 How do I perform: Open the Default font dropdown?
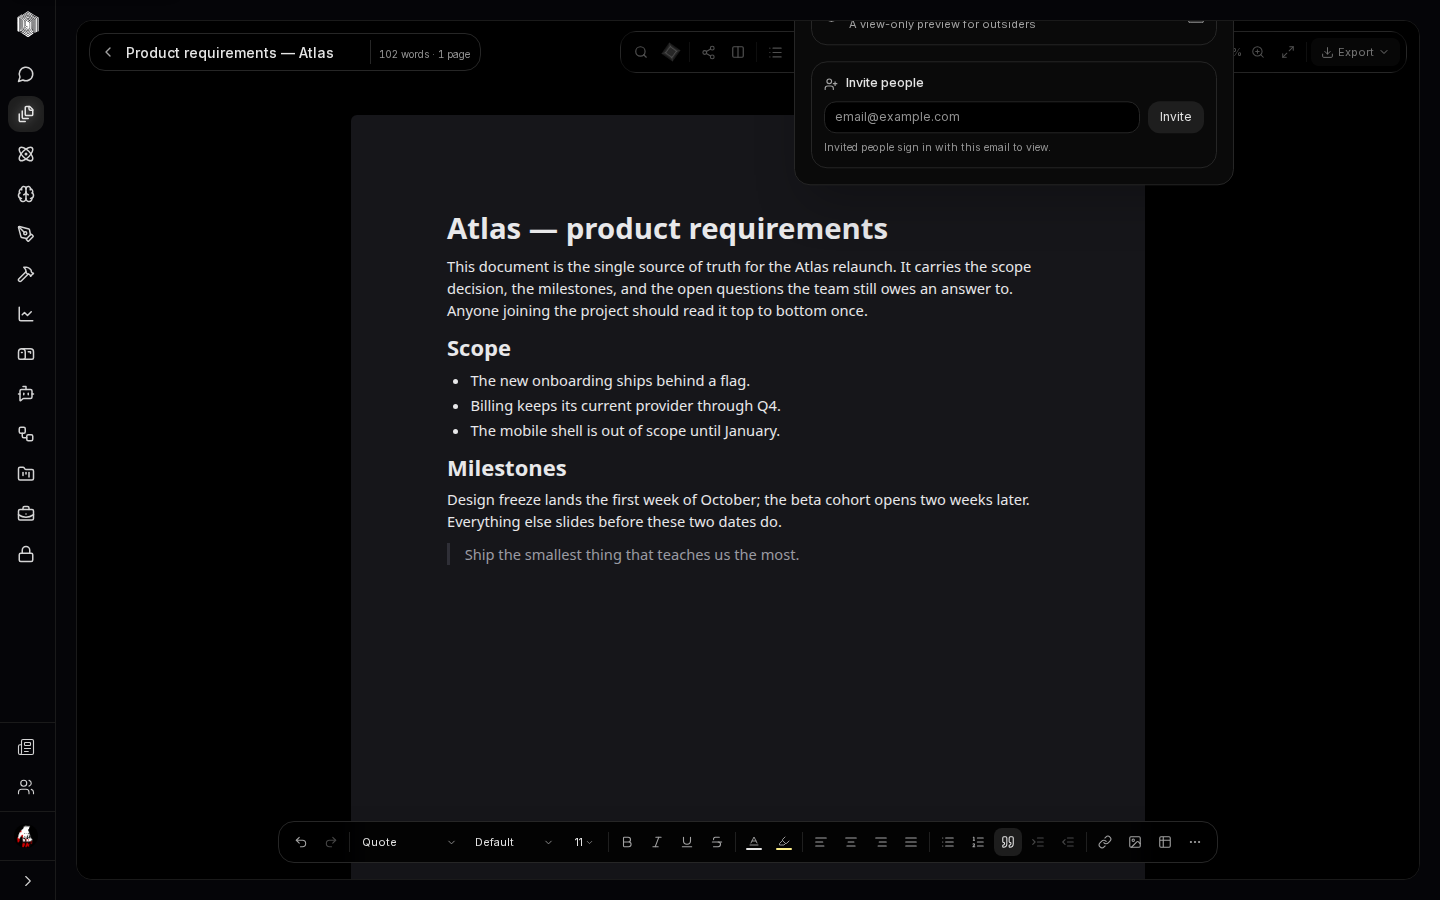pos(513,842)
